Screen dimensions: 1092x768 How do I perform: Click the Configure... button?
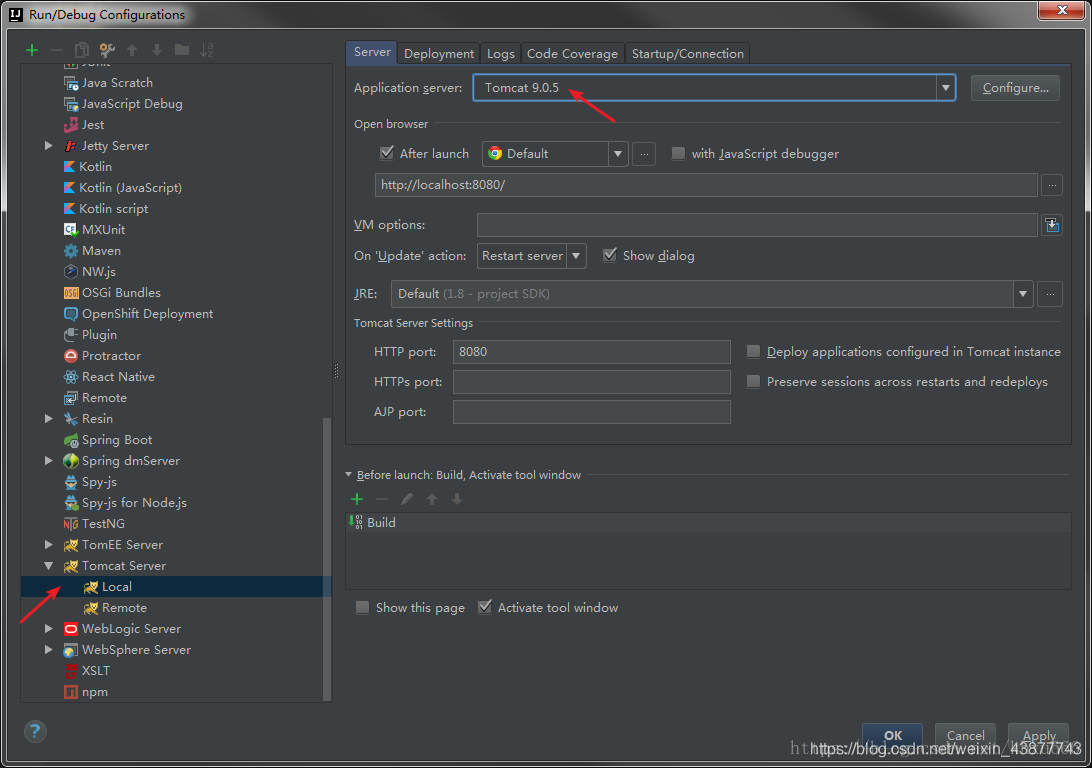tap(1015, 88)
